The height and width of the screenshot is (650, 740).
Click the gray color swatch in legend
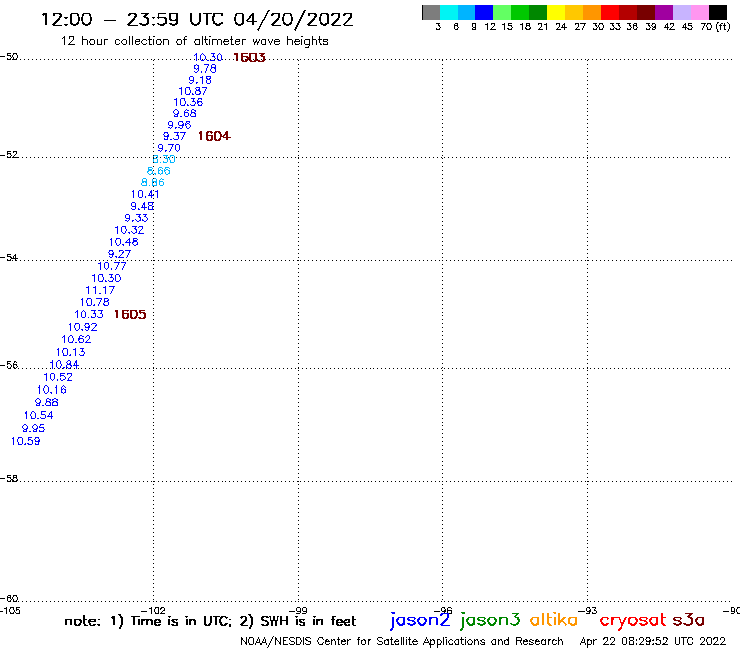[x=431, y=12]
